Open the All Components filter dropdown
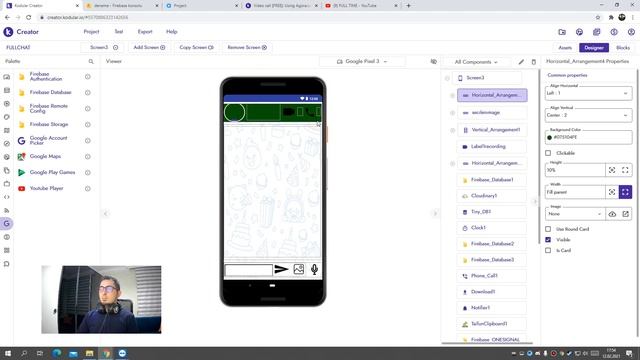The width and height of the screenshot is (640, 360). (476, 62)
